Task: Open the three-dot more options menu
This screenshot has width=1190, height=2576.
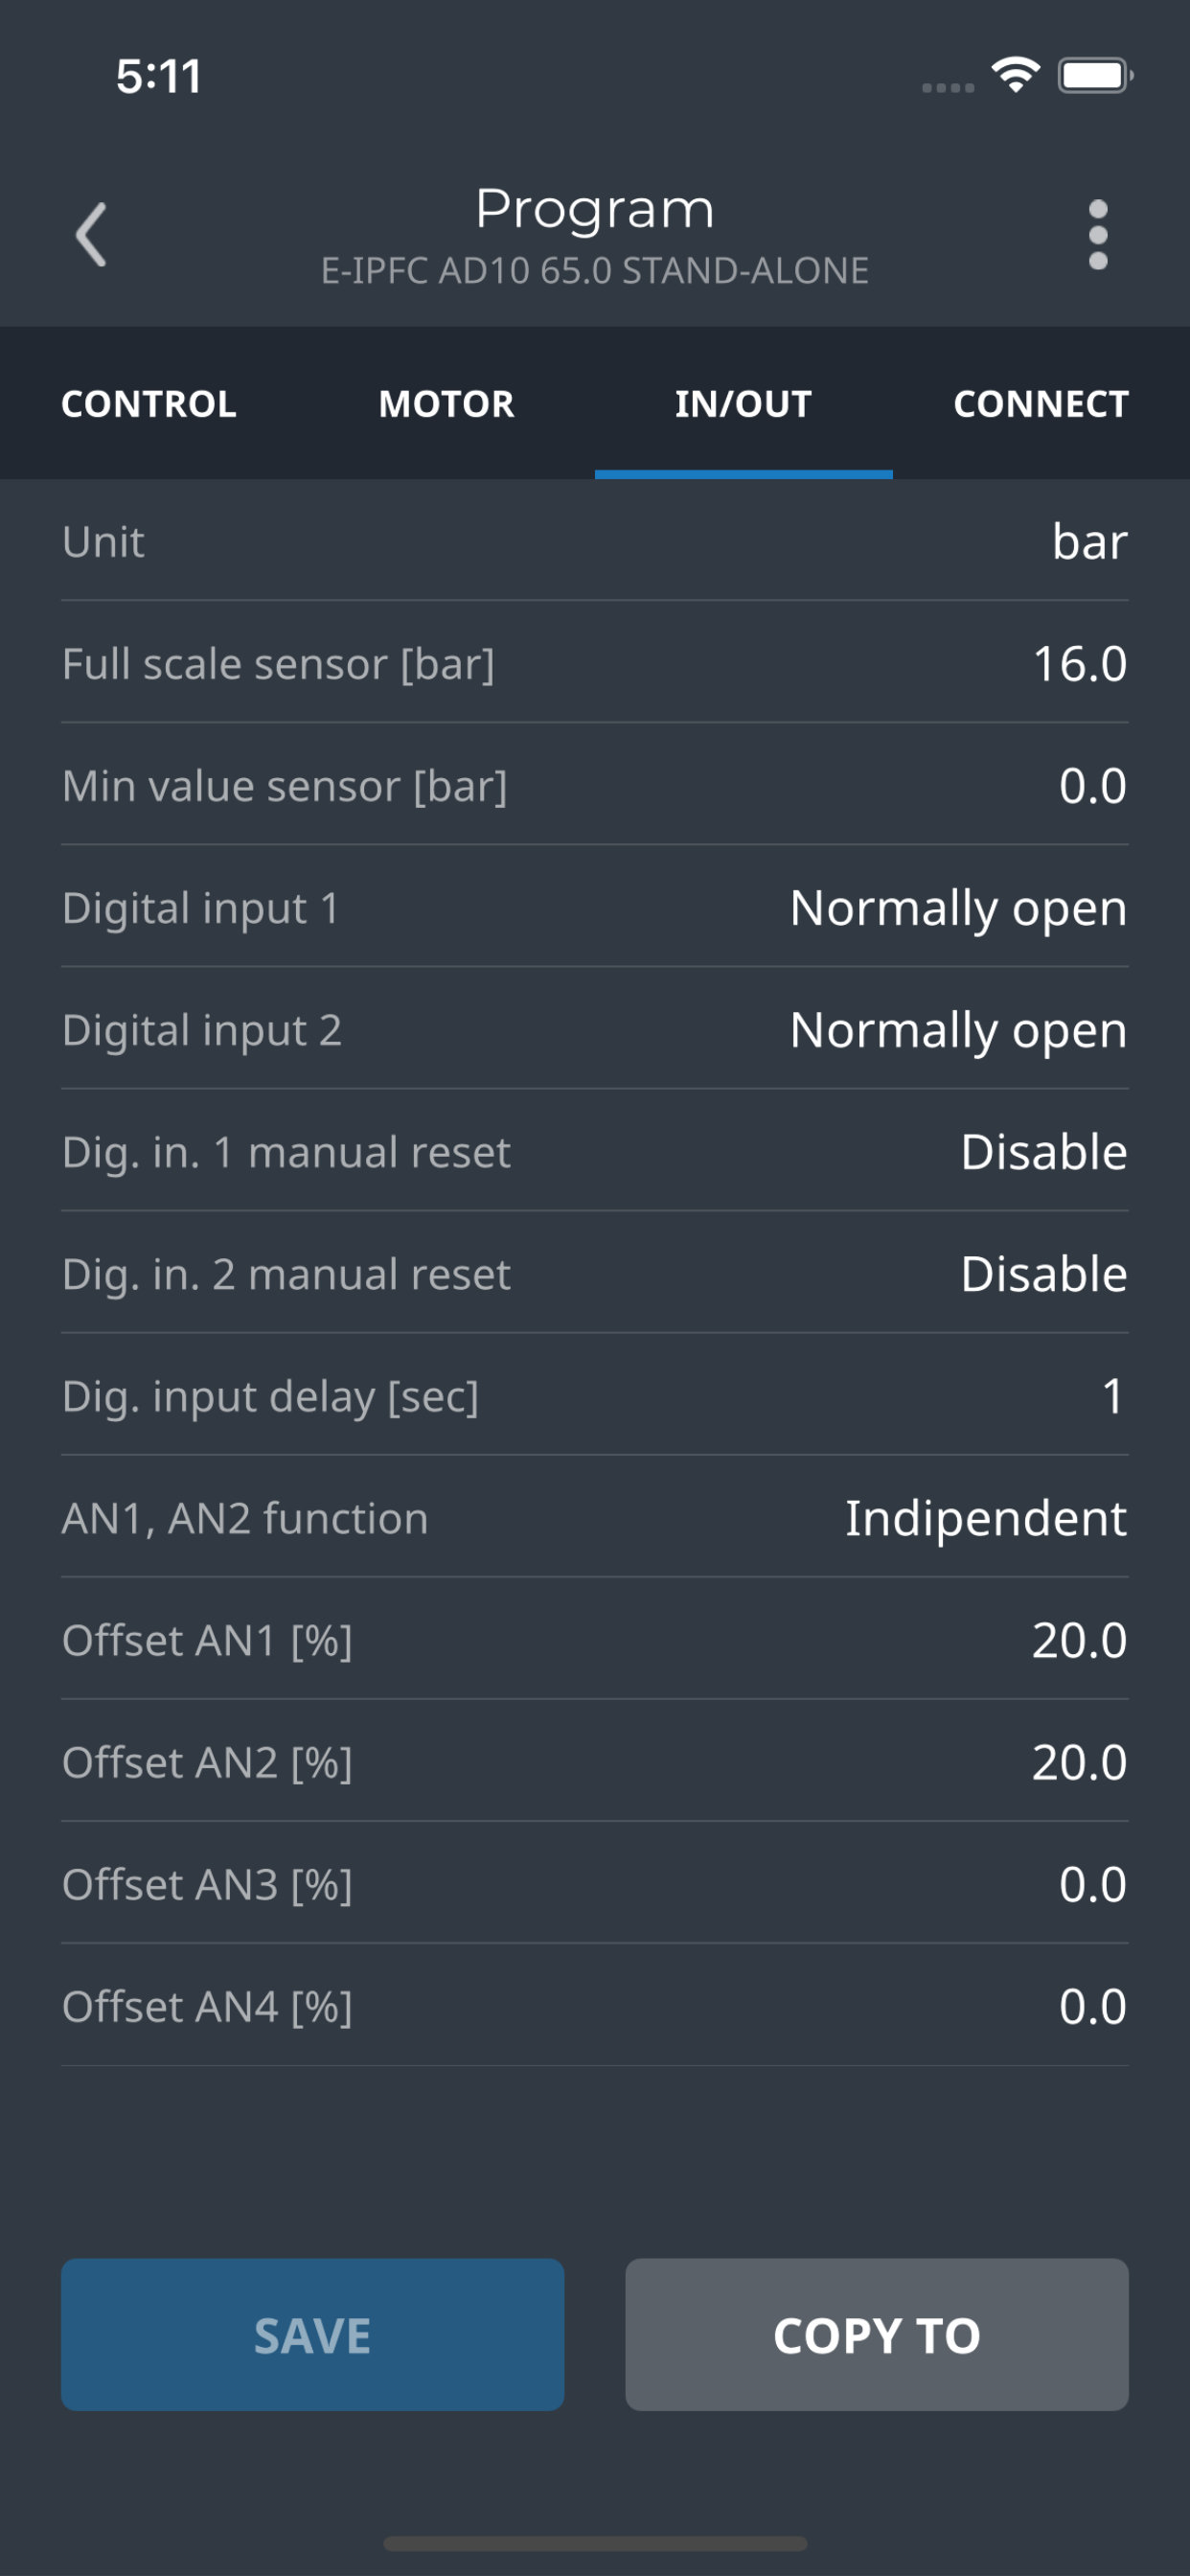Action: (x=1098, y=235)
